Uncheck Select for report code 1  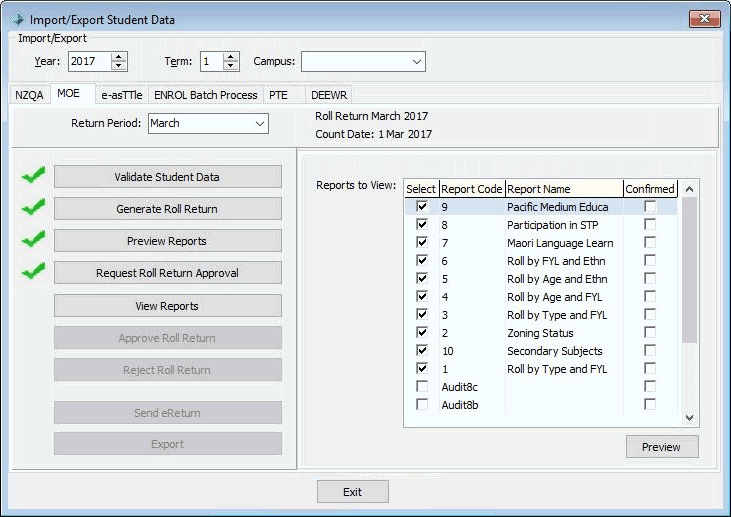(x=422, y=368)
